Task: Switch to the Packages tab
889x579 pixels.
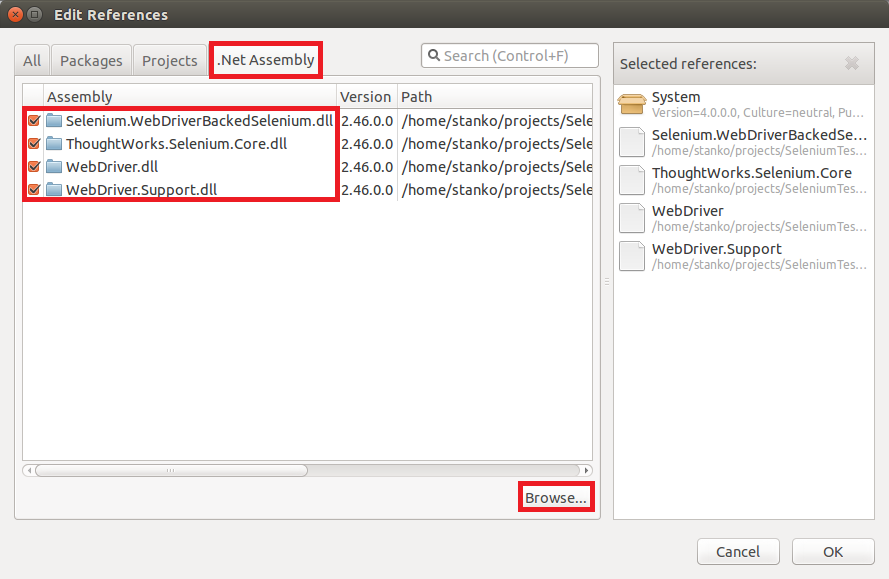Action: (x=91, y=61)
